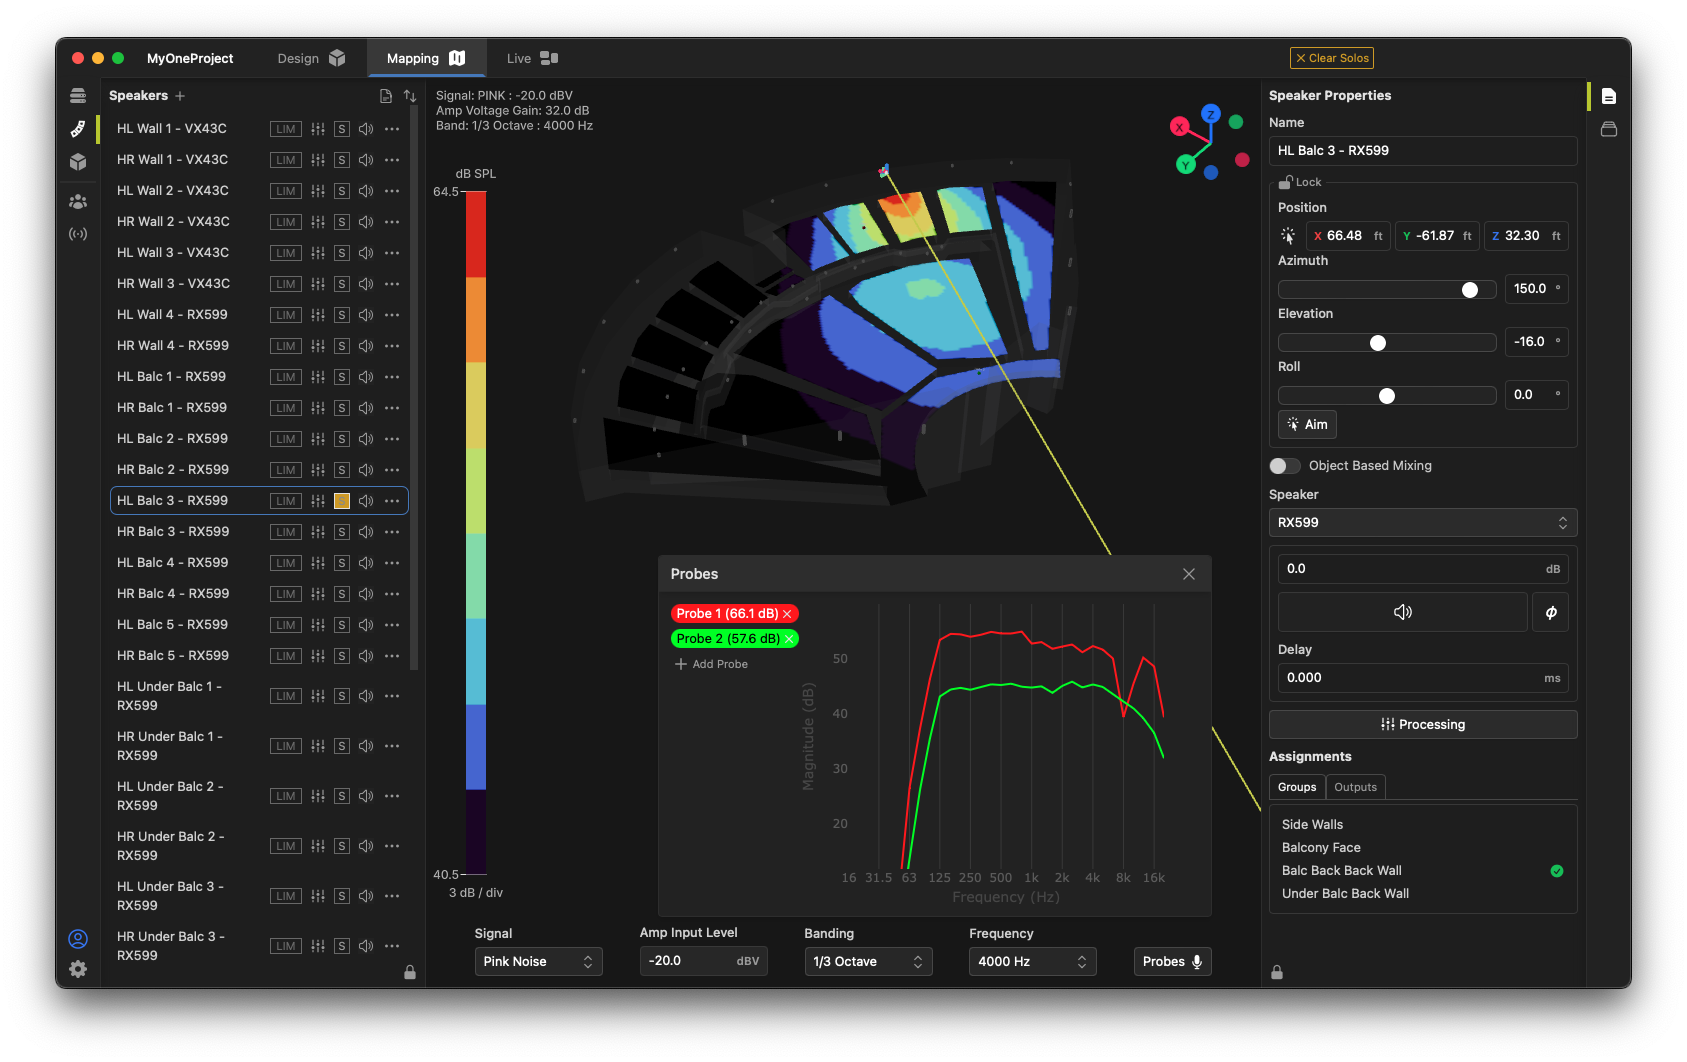Viewport: 1687px width, 1062px height.
Task: Click the add speaker plus icon
Action: click(180, 96)
